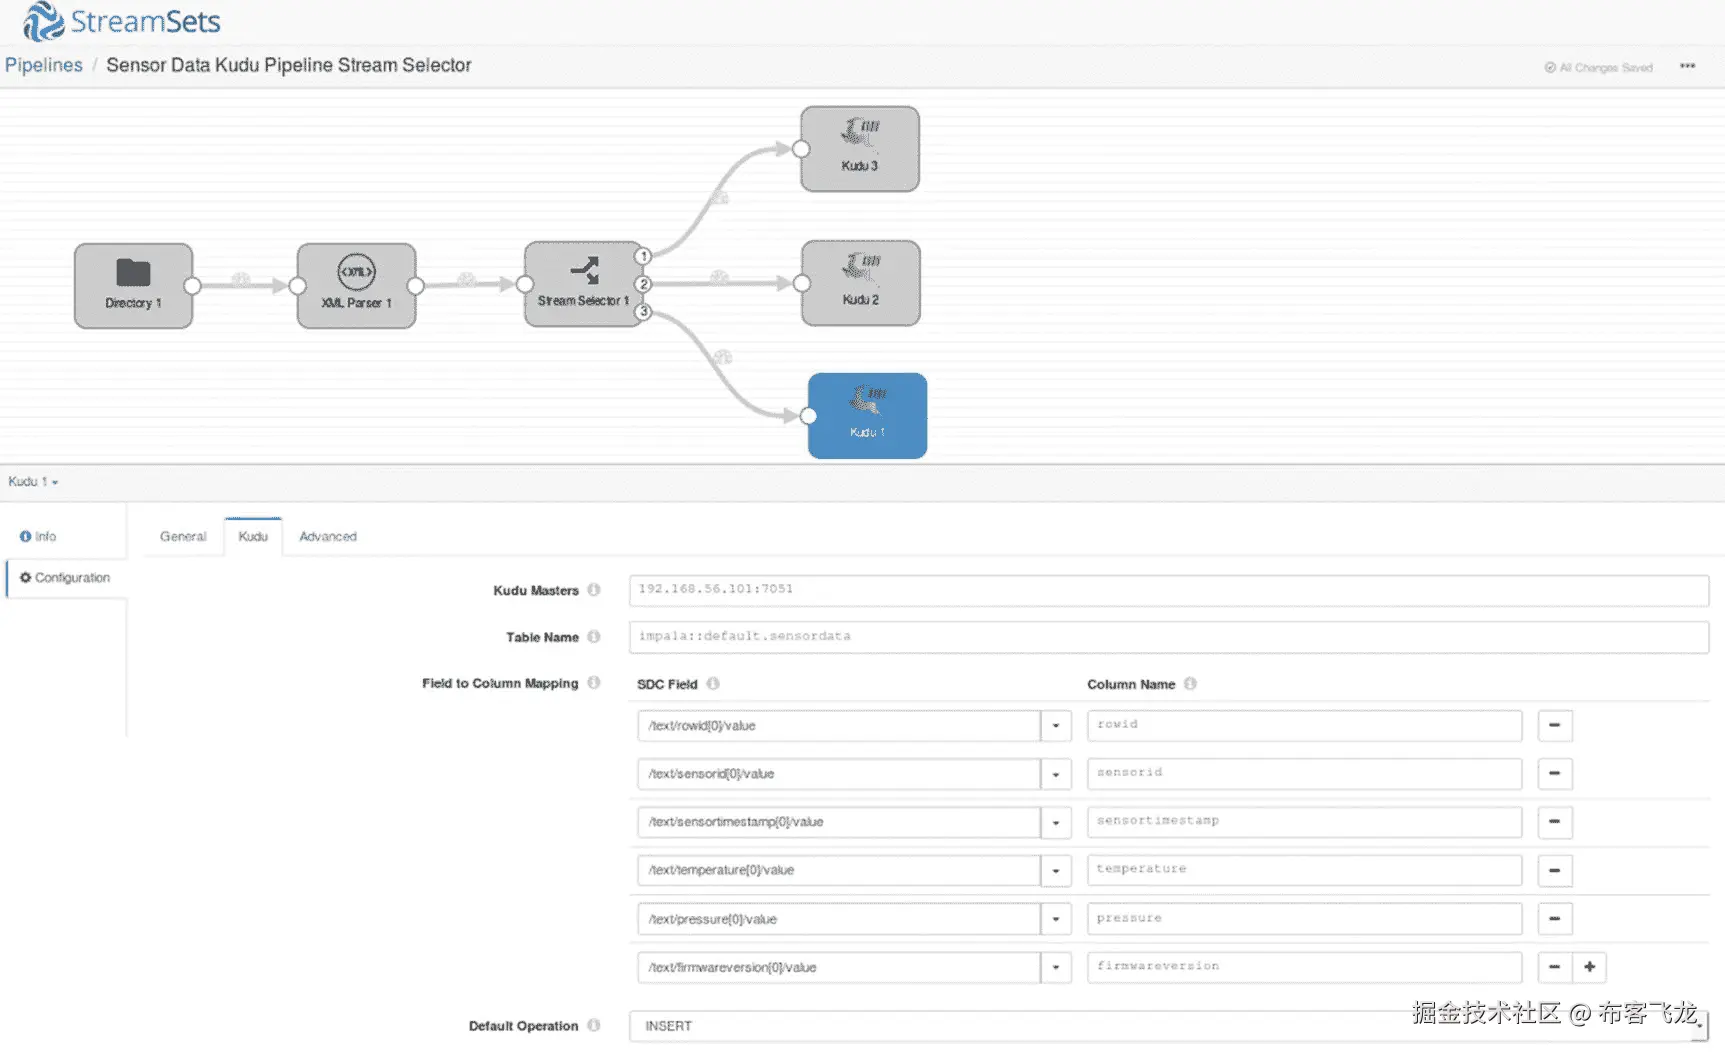
Task: Click the All Changes Saved status
Action: pos(1599,68)
